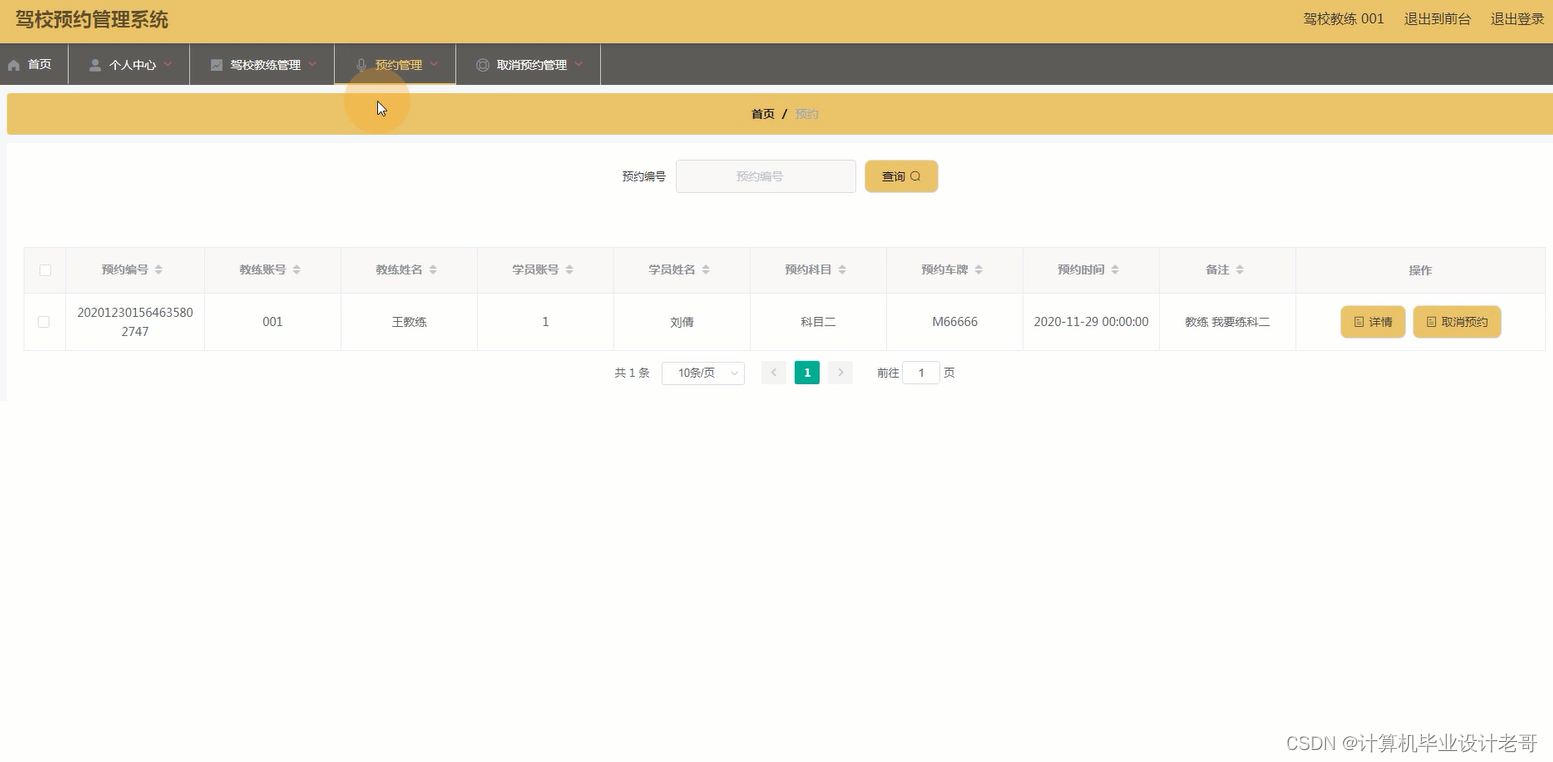Screen dimensions: 1553x762
Task: Sort by 学员账号 column arrows
Action: point(570,270)
